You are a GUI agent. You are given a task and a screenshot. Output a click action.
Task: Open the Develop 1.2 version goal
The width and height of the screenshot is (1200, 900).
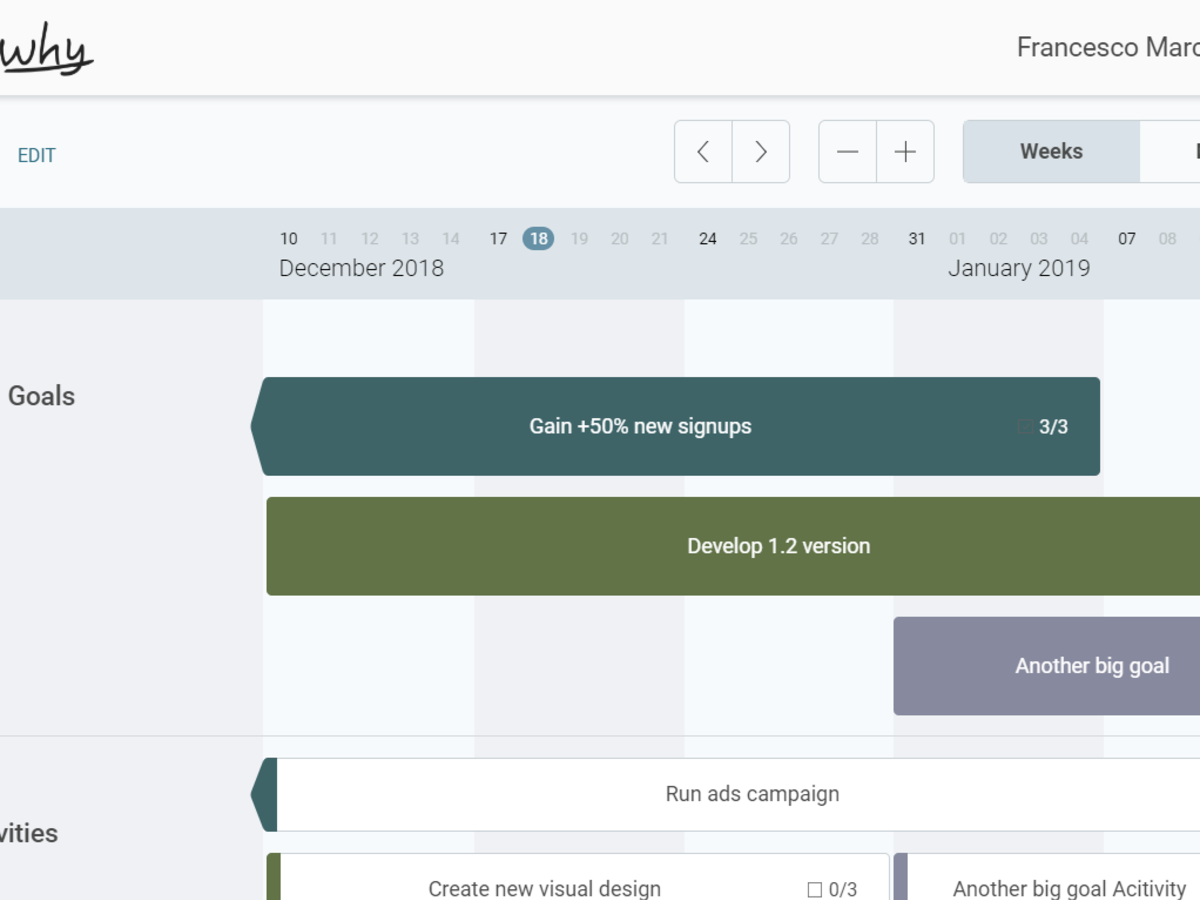(x=778, y=546)
